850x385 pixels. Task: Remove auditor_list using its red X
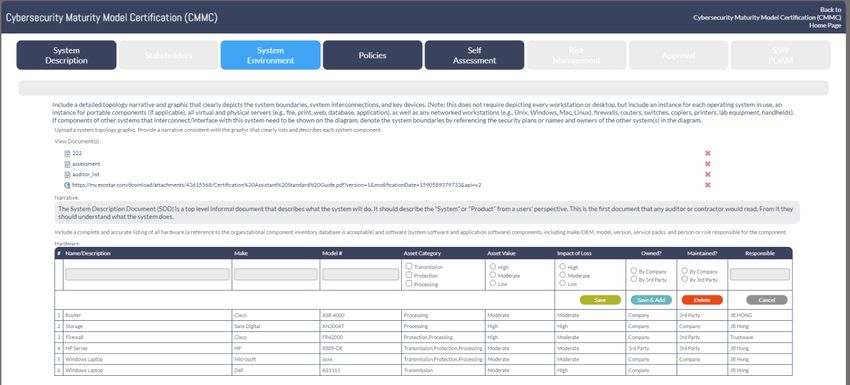[707, 175]
